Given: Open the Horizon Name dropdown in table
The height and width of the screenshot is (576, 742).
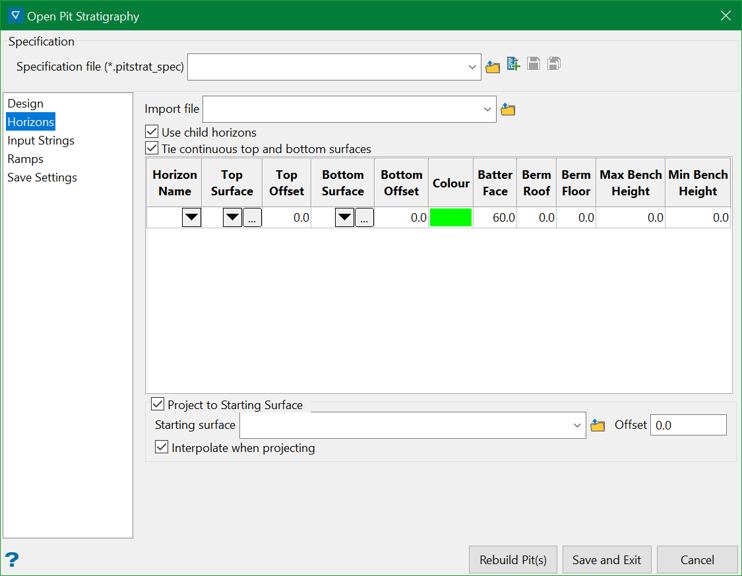Looking at the screenshot, I should 191,217.
